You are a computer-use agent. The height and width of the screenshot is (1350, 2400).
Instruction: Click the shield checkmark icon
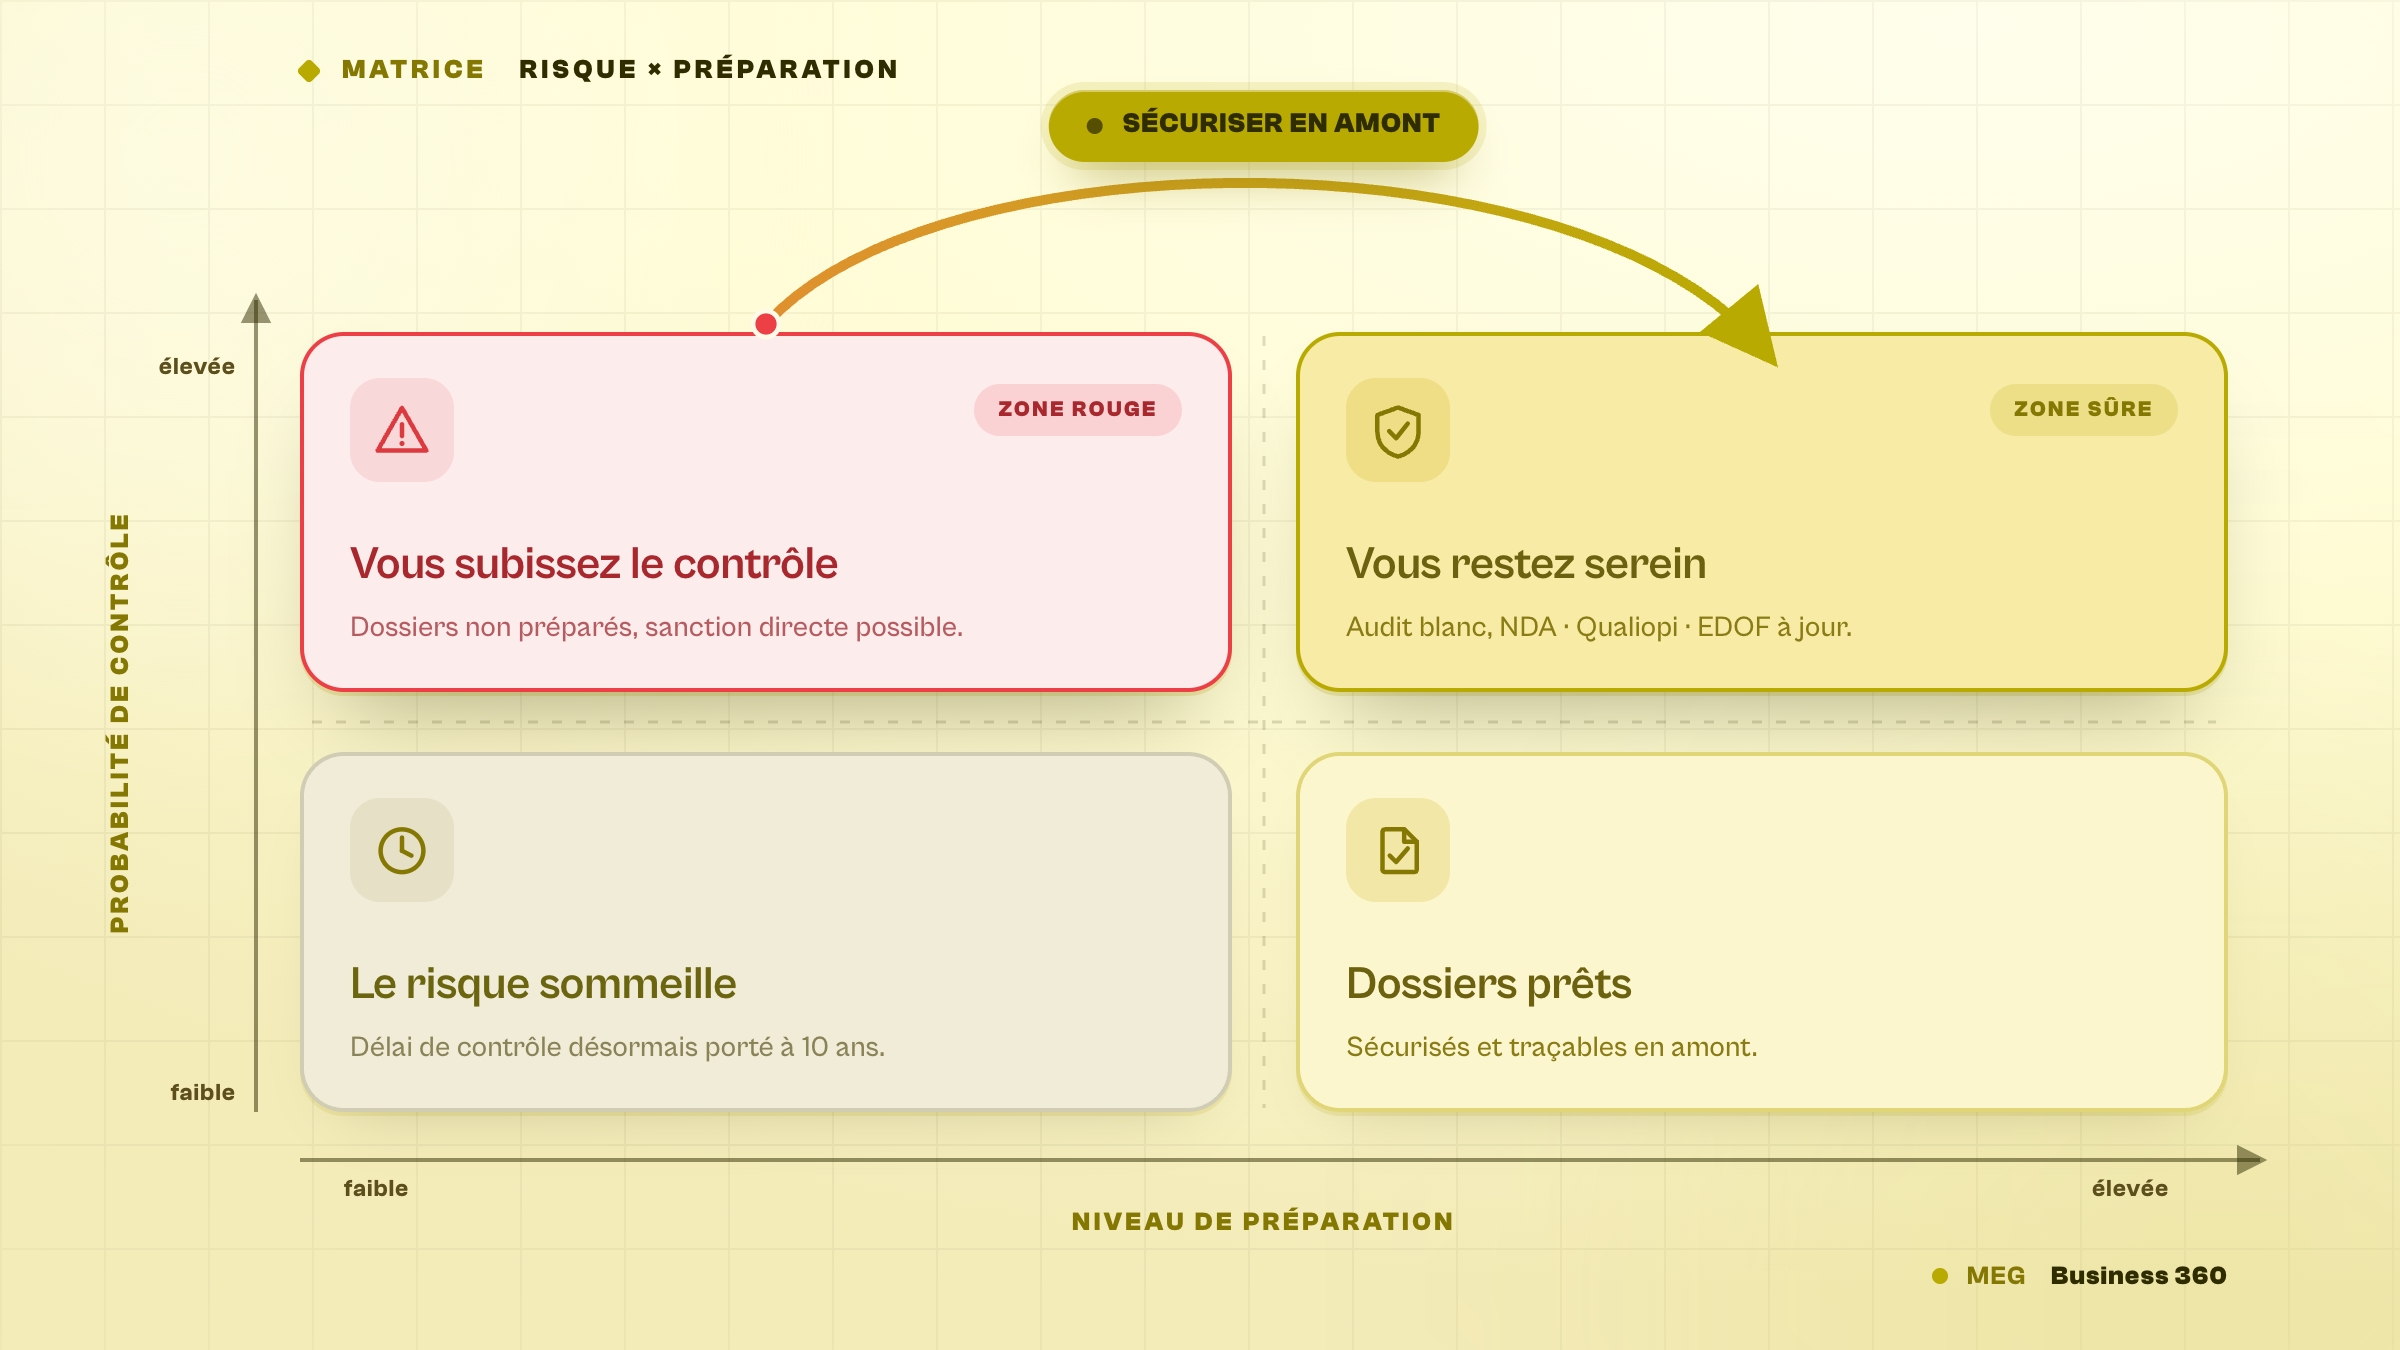pyautogui.click(x=1398, y=431)
